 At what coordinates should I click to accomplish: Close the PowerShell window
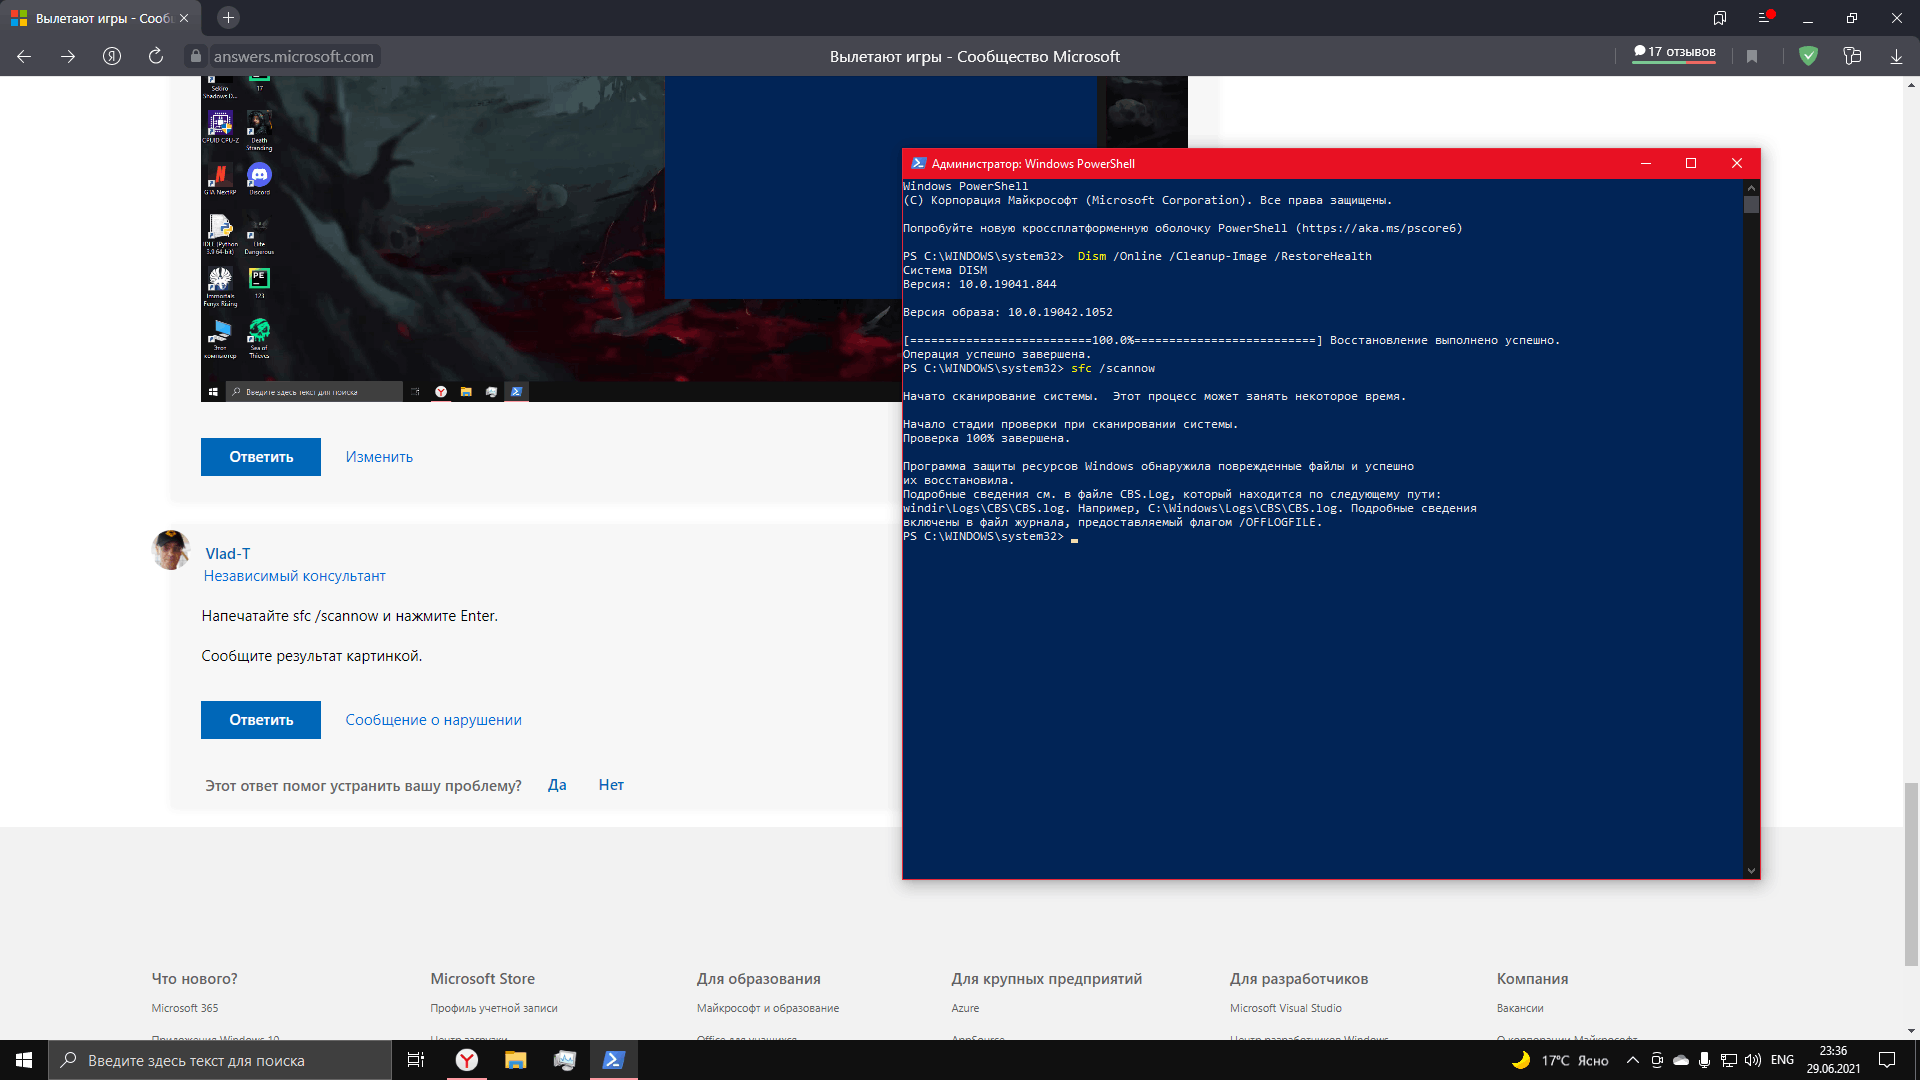[x=1737, y=163]
